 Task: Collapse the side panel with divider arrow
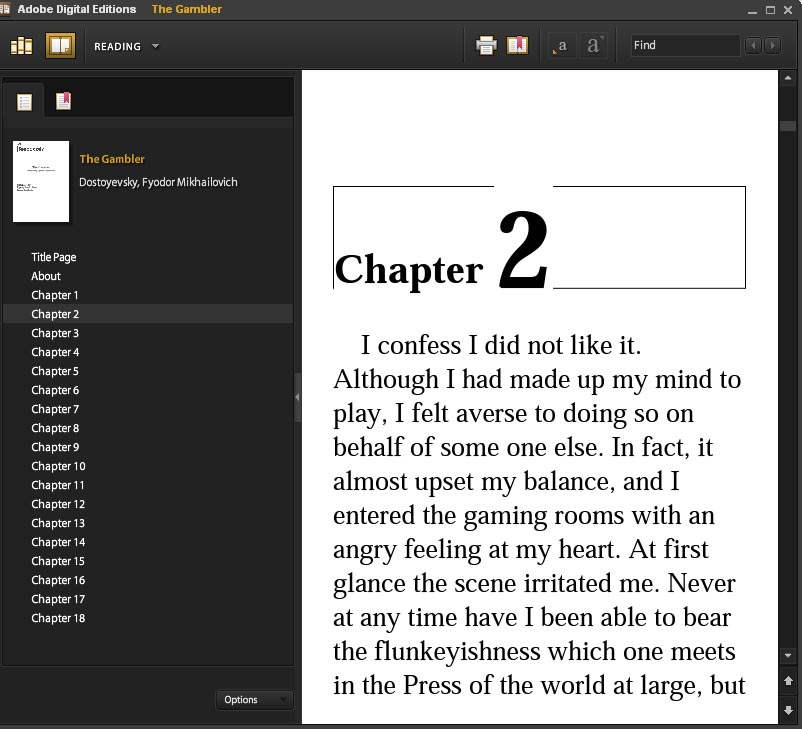(297, 396)
